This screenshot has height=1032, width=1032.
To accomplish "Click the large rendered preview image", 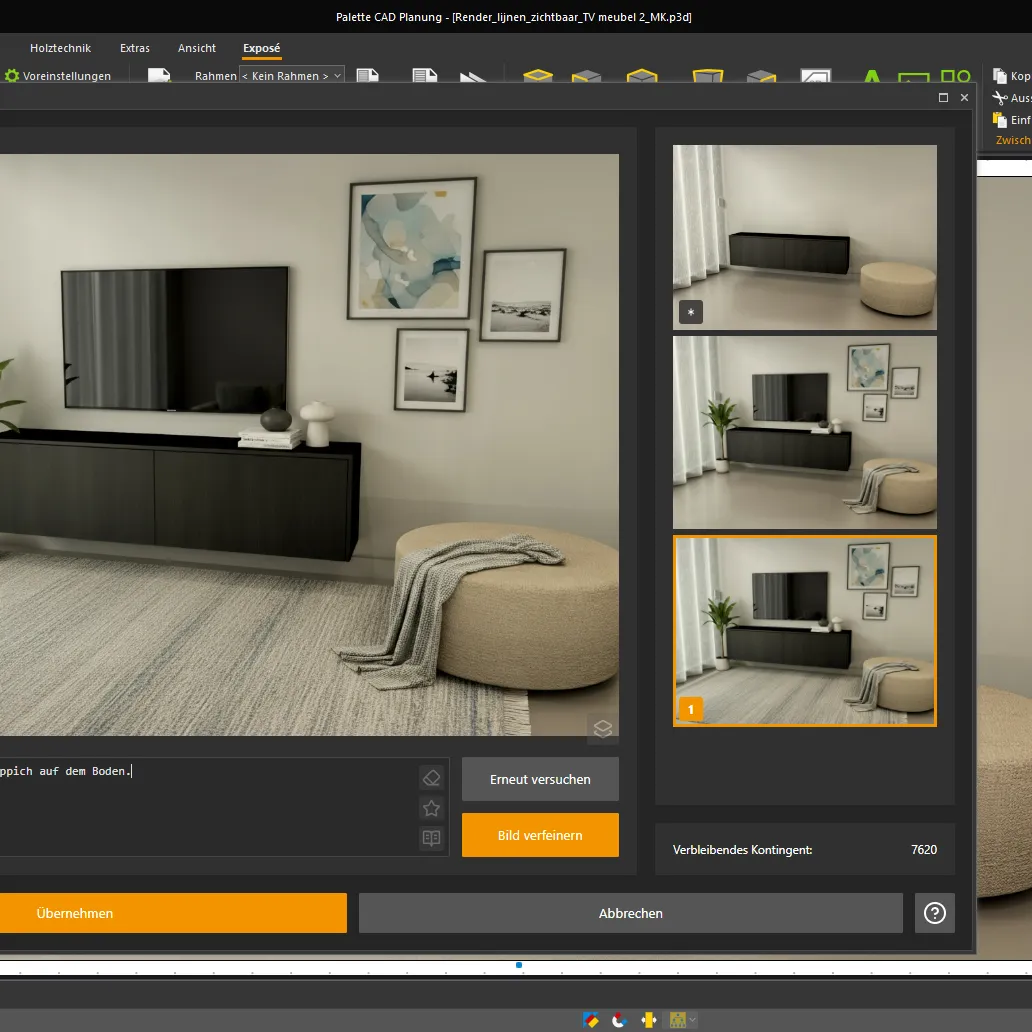I will pos(309,445).
